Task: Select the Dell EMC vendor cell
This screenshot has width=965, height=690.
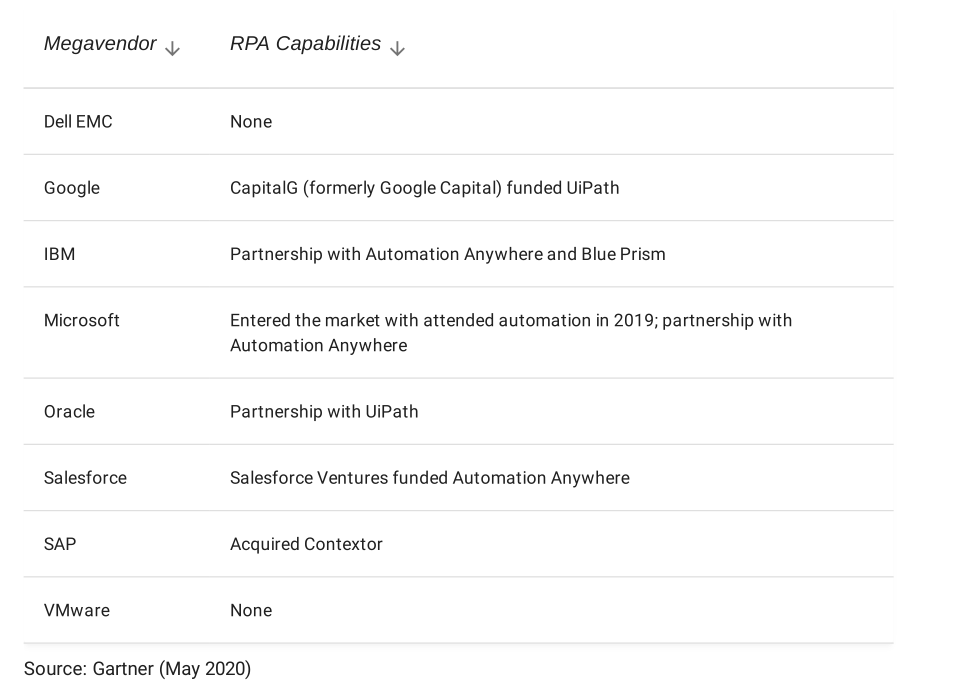Action: [x=78, y=122]
